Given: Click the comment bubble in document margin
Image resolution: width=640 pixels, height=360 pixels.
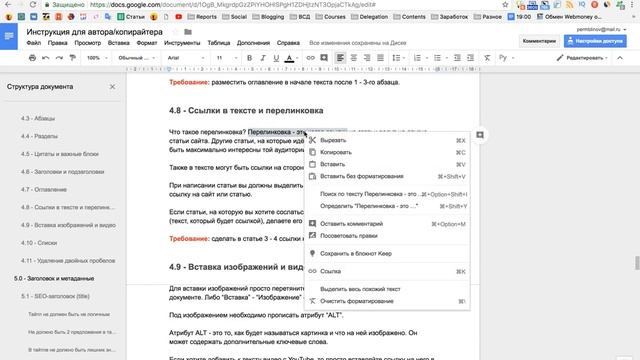Looking at the screenshot, I should [480, 135].
